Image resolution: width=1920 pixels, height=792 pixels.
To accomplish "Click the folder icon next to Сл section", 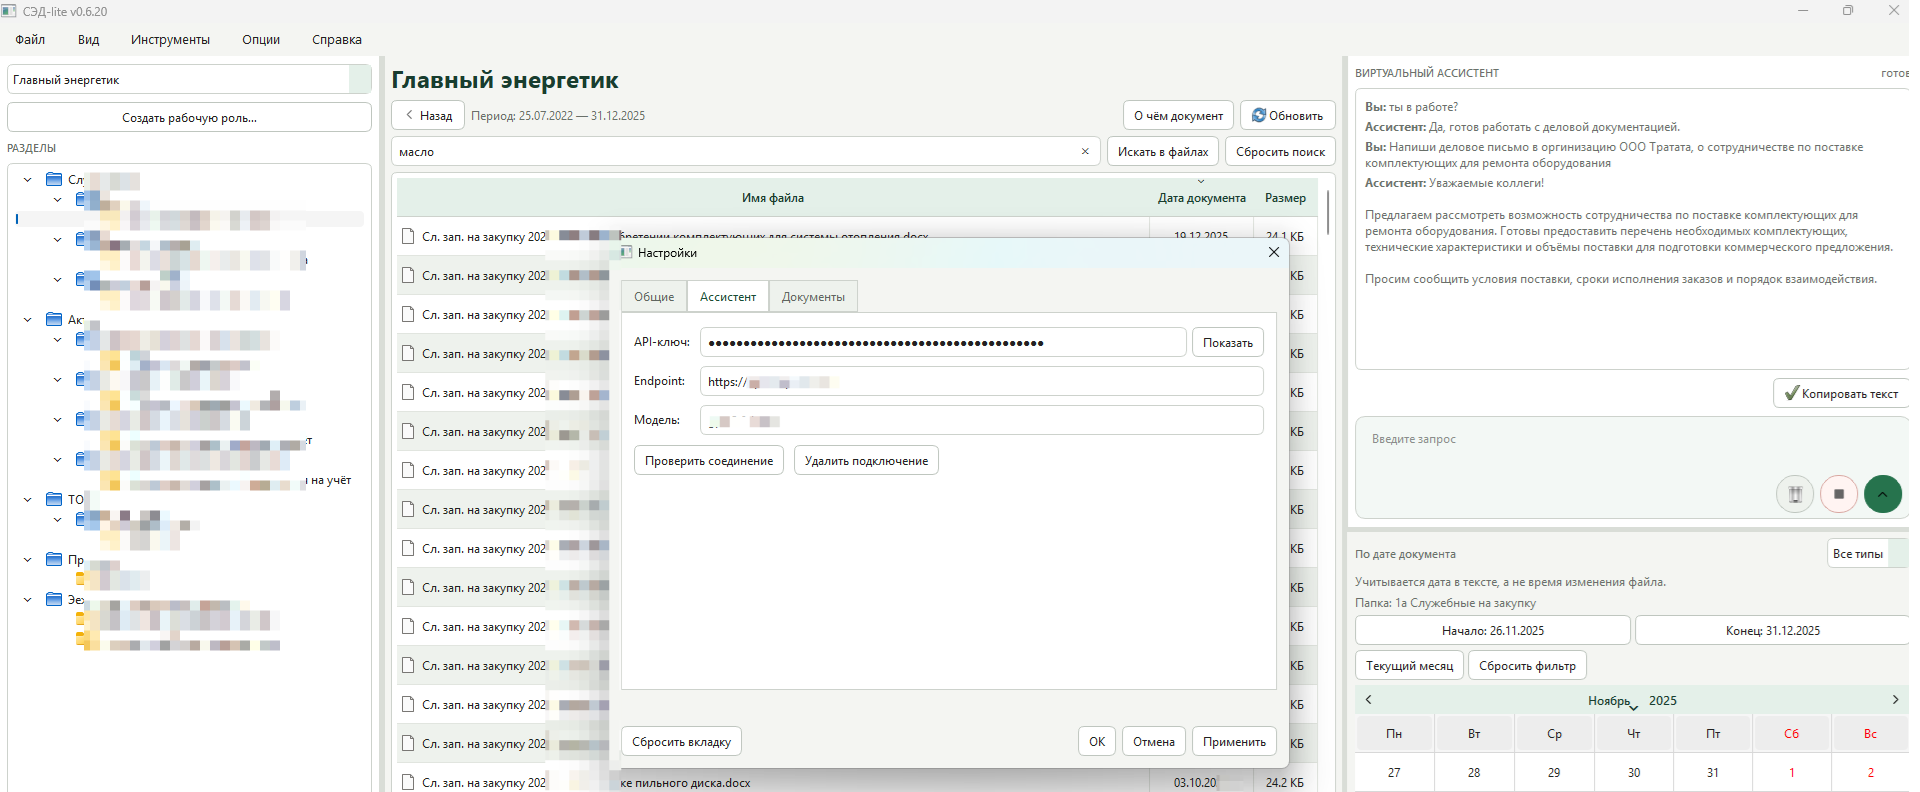I will 54,180.
